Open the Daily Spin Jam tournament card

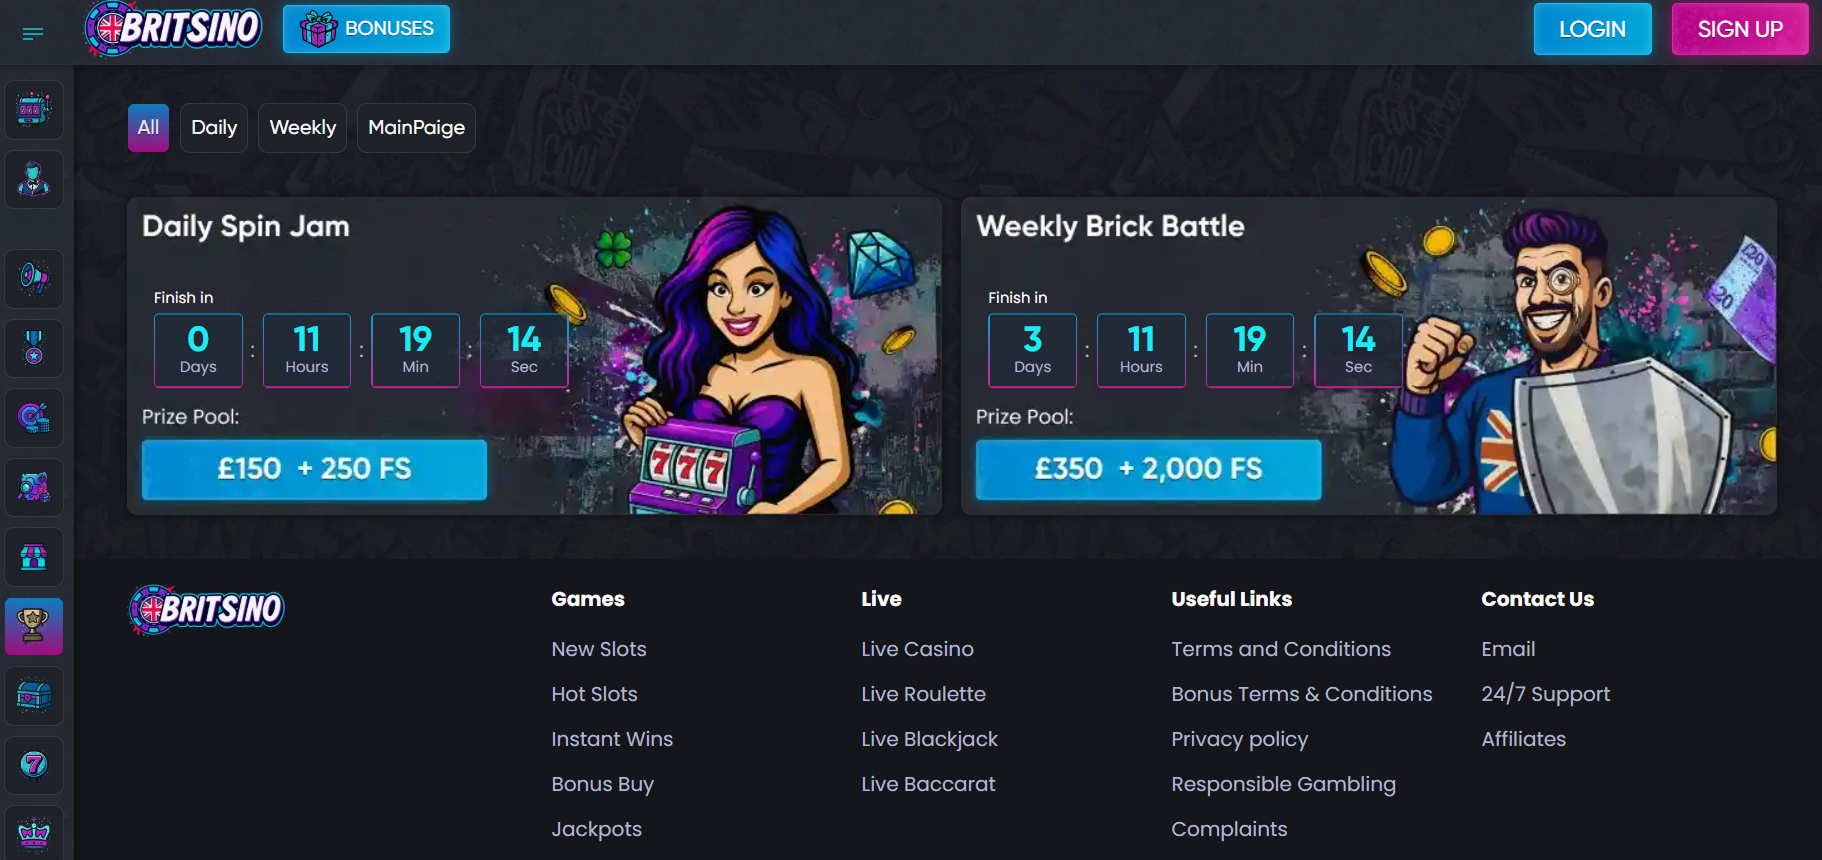pyautogui.click(x=534, y=356)
